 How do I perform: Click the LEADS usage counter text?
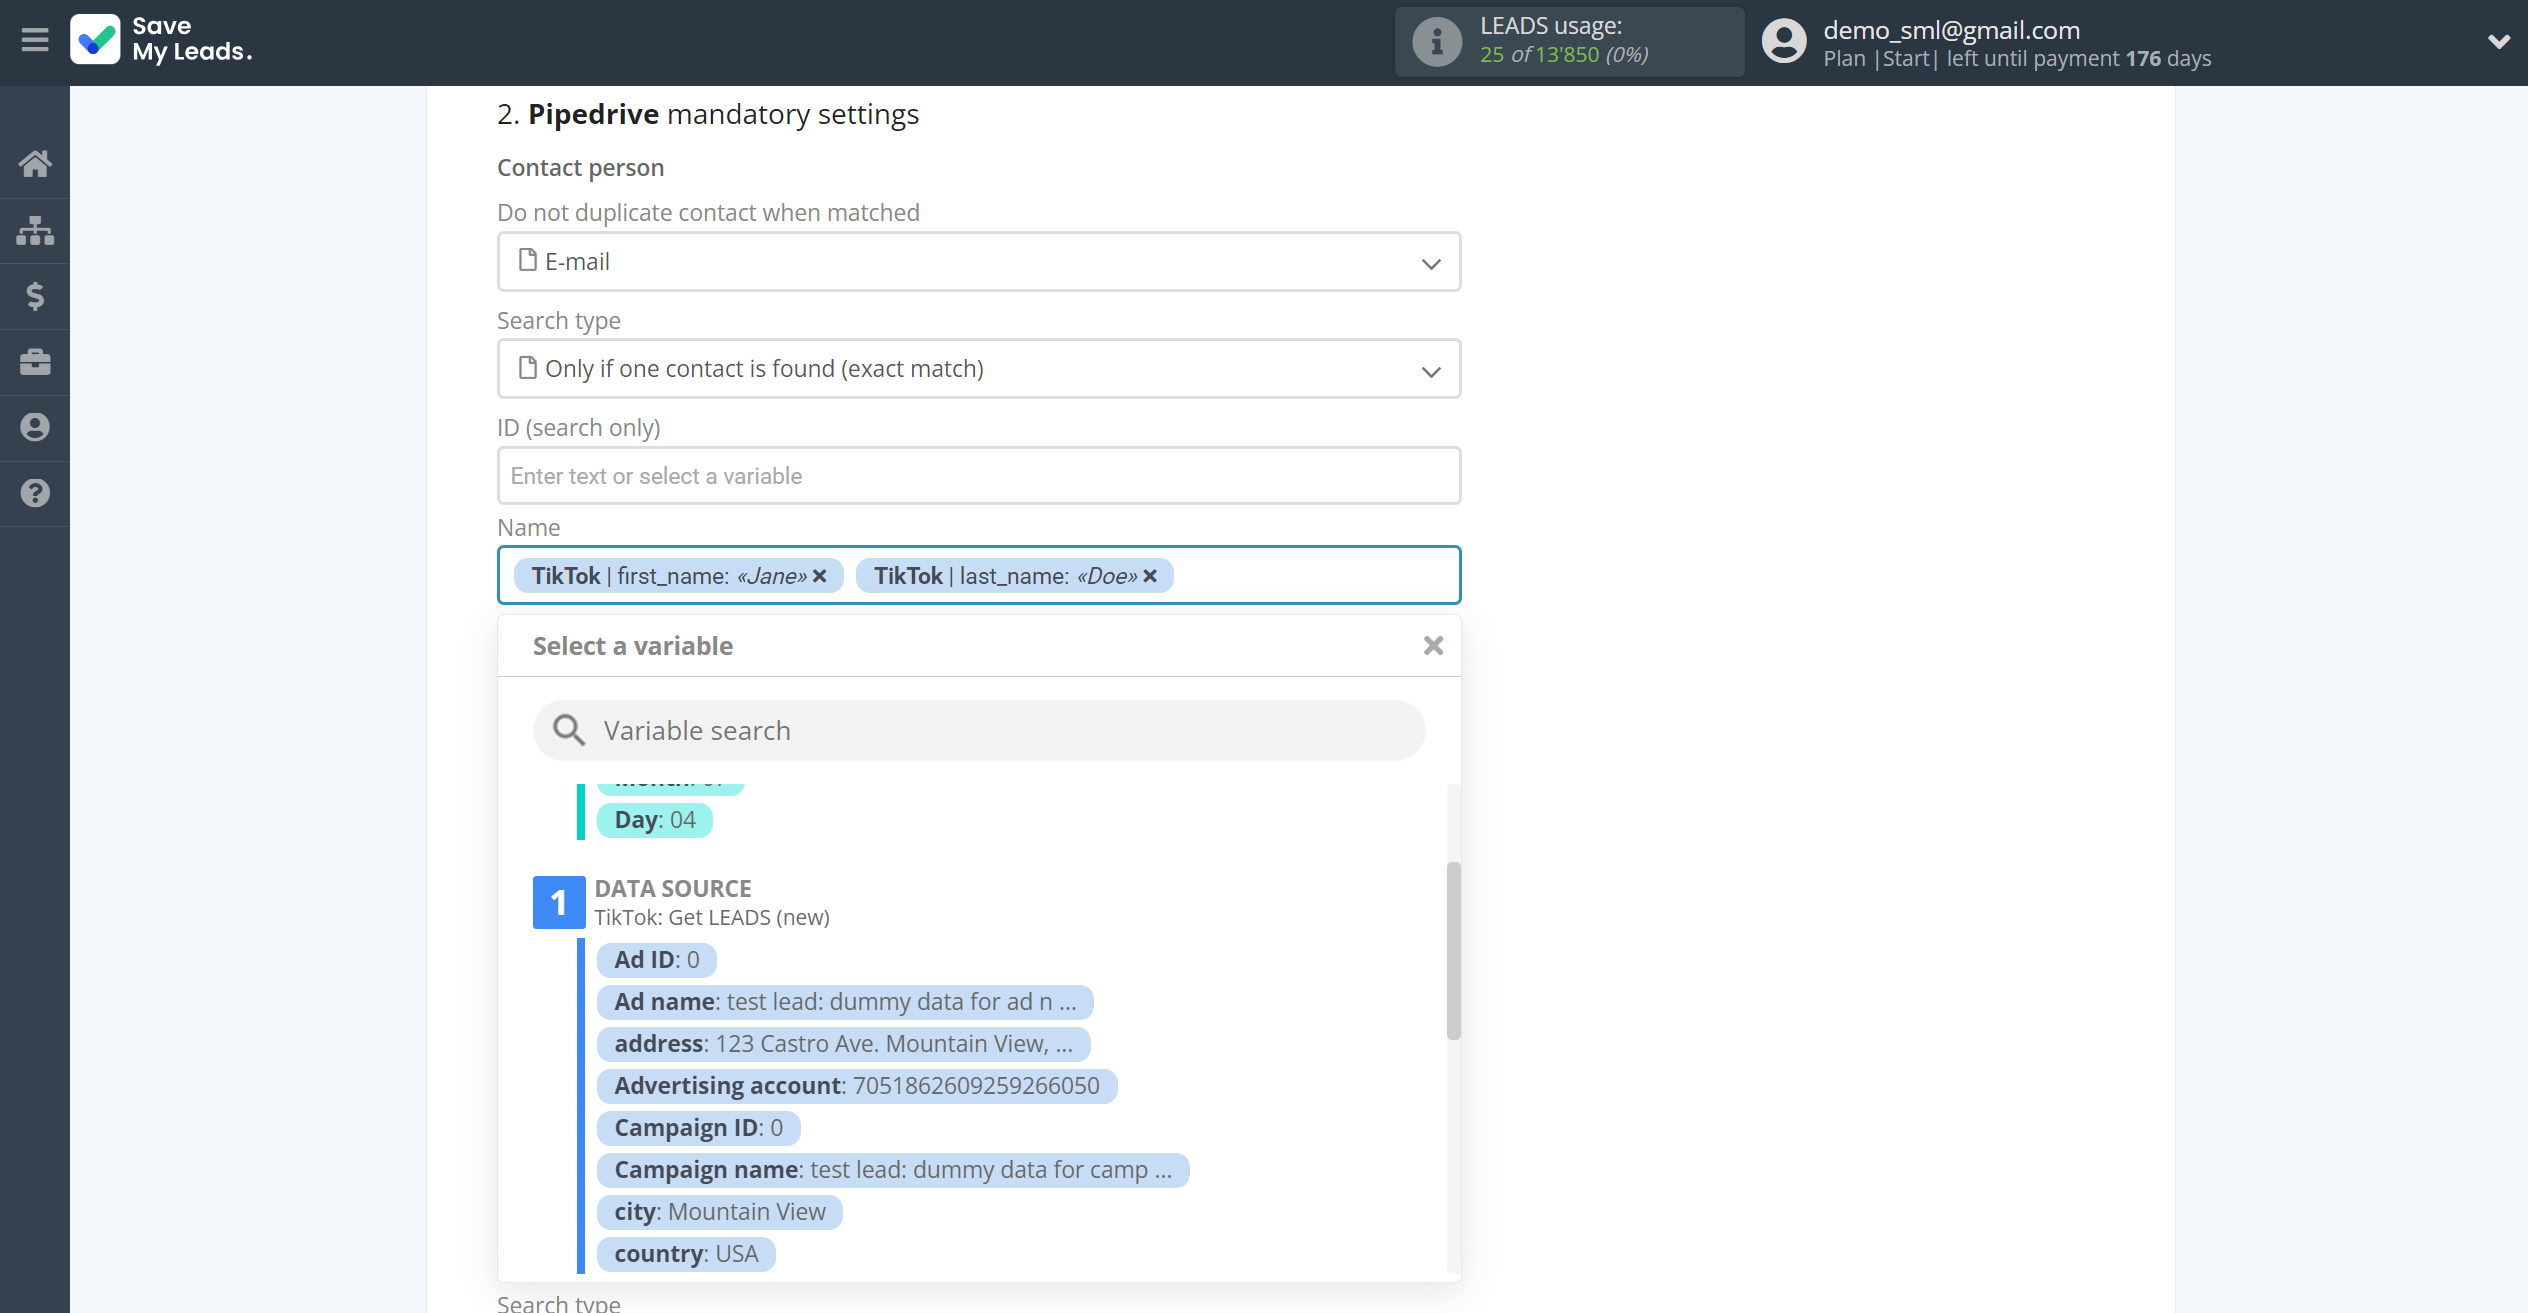point(1564,55)
